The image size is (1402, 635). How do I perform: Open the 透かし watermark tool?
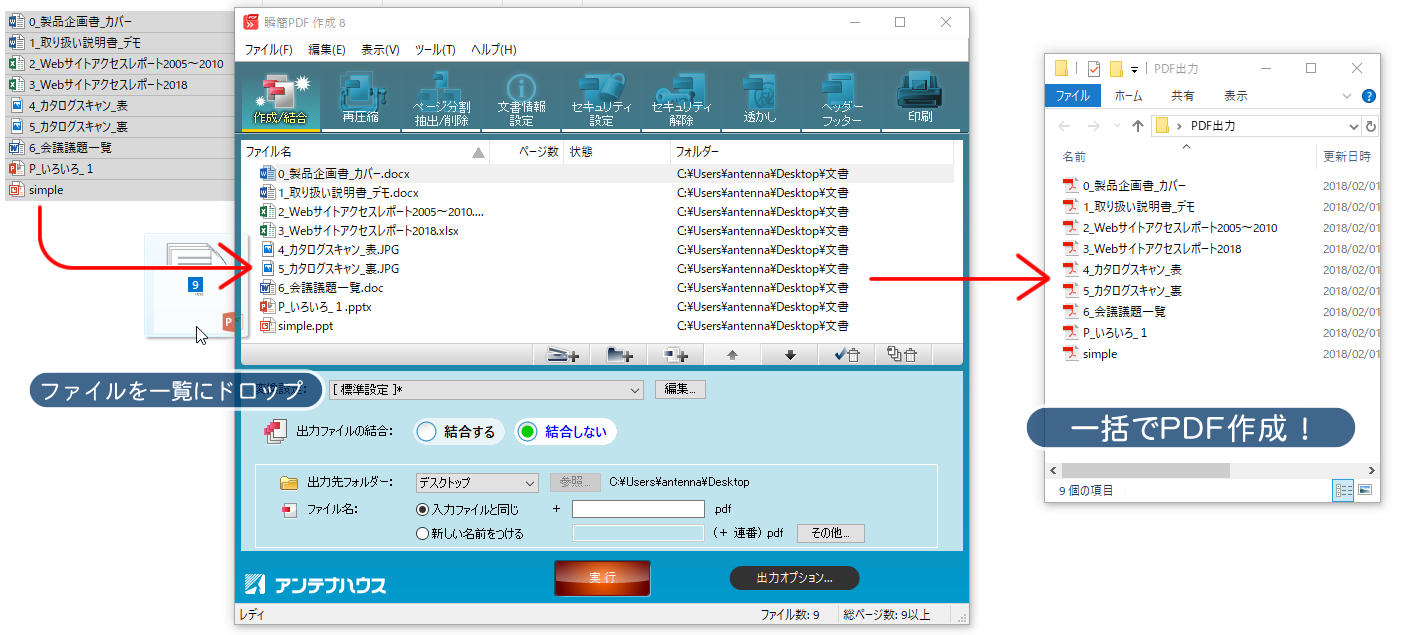pos(760,98)
